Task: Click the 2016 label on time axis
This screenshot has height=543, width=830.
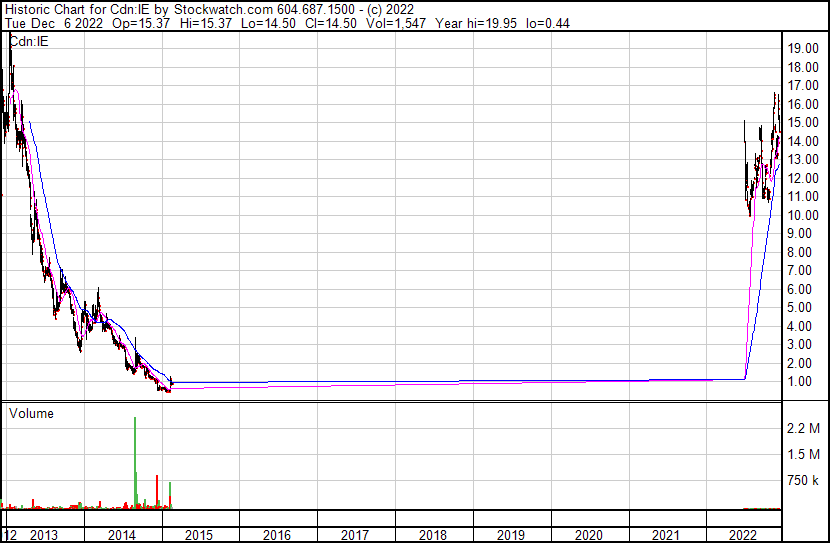Action: [277, 535]
